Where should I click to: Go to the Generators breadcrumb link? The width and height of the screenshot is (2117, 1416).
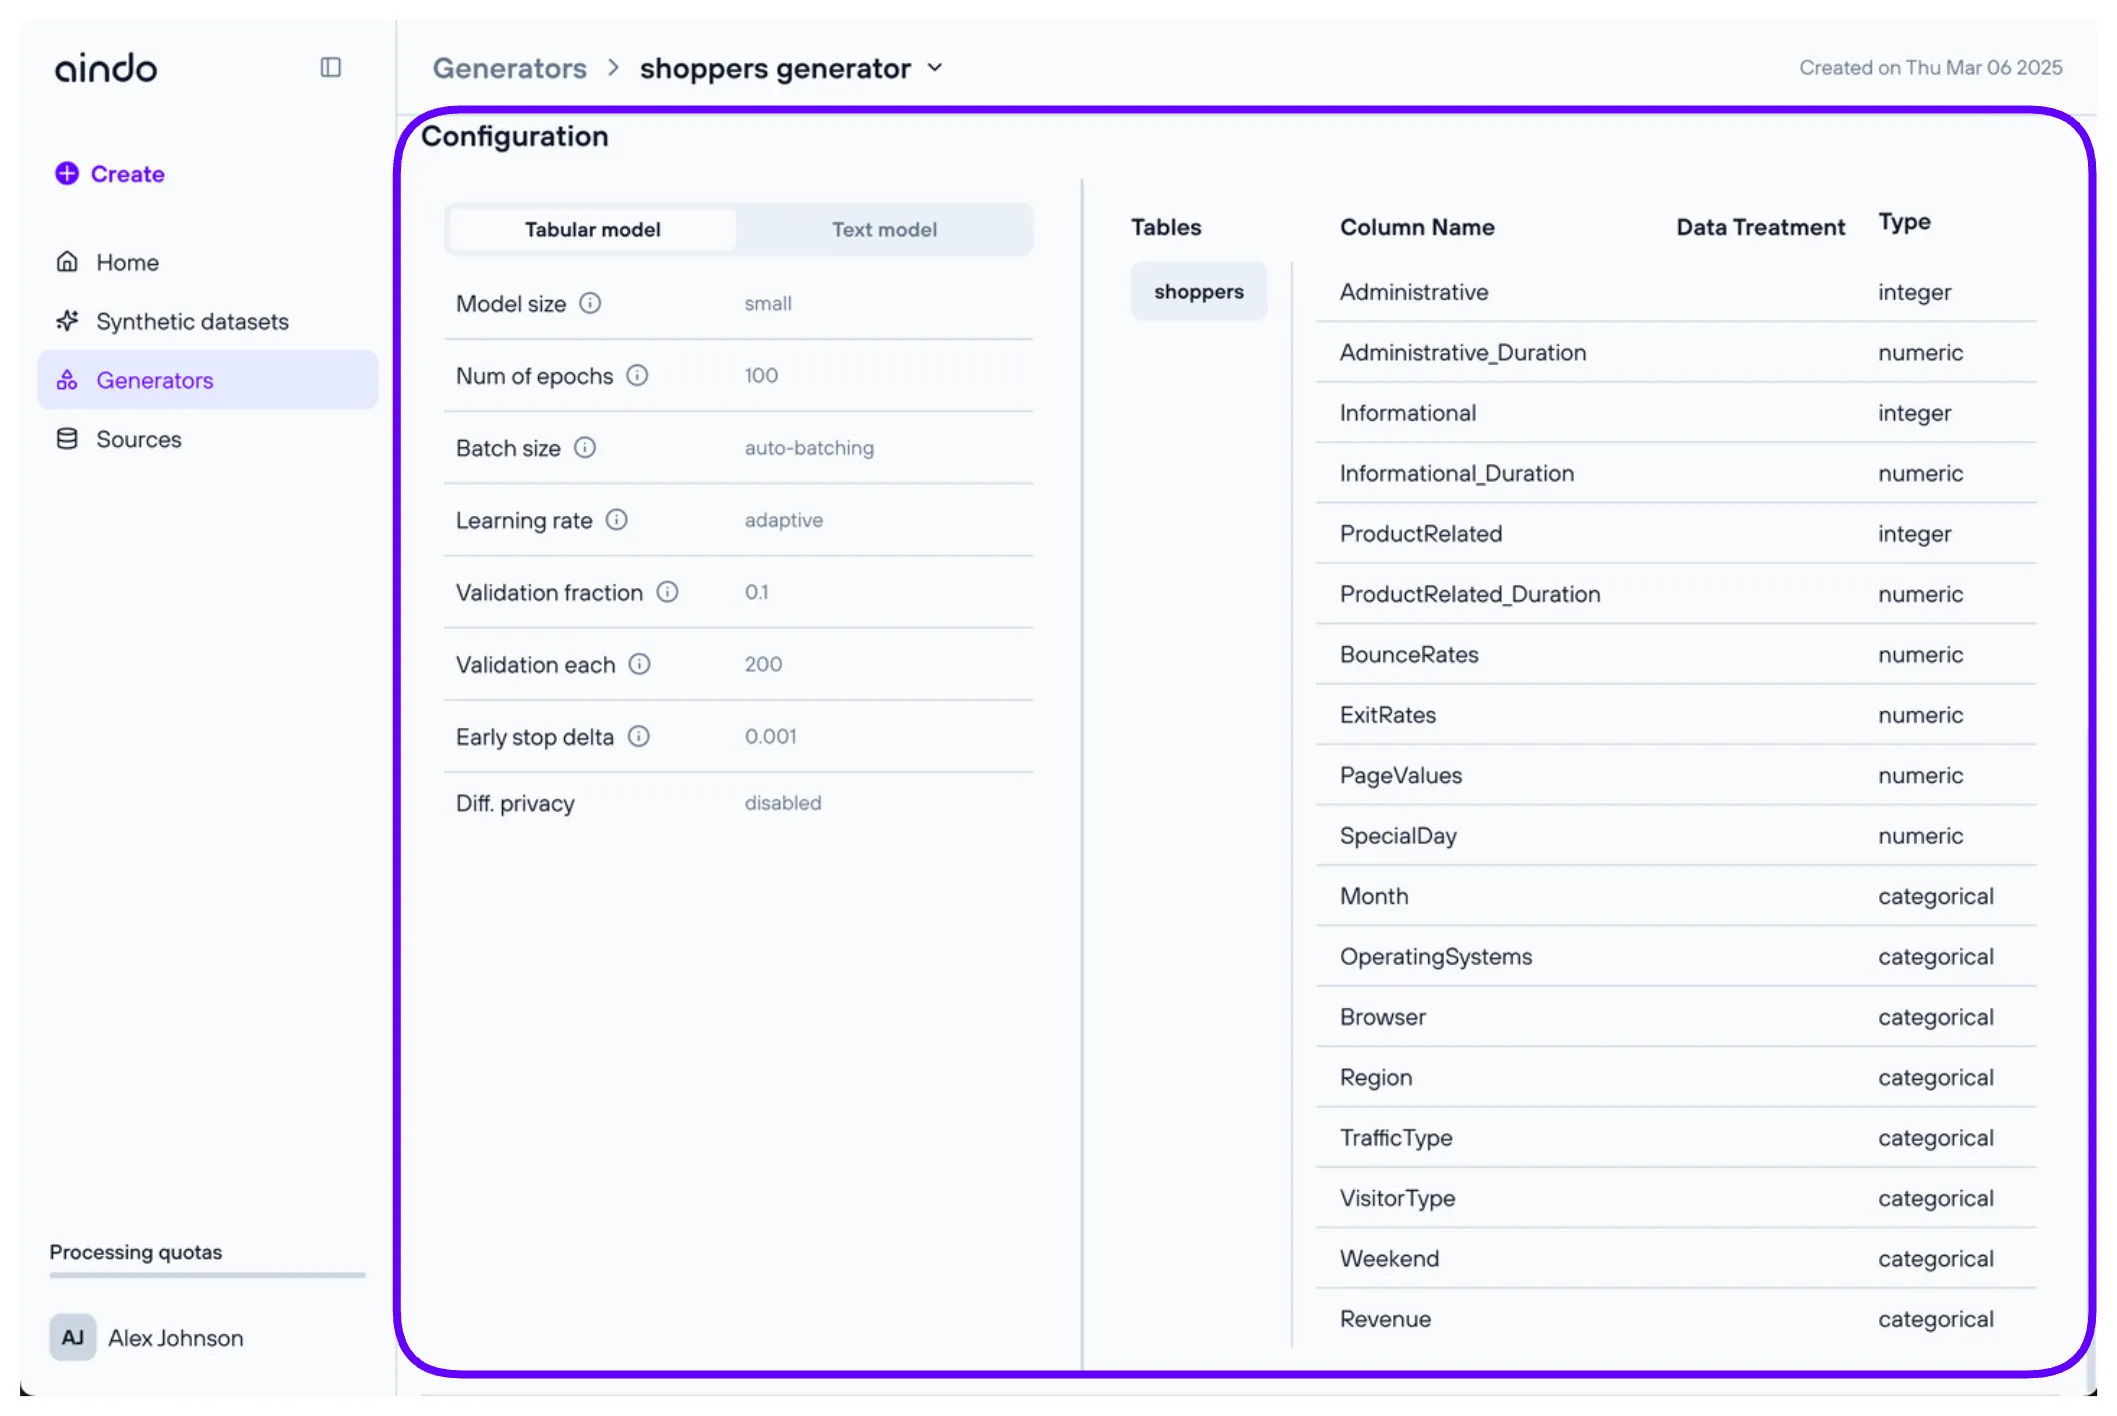(x=509, y=68)
